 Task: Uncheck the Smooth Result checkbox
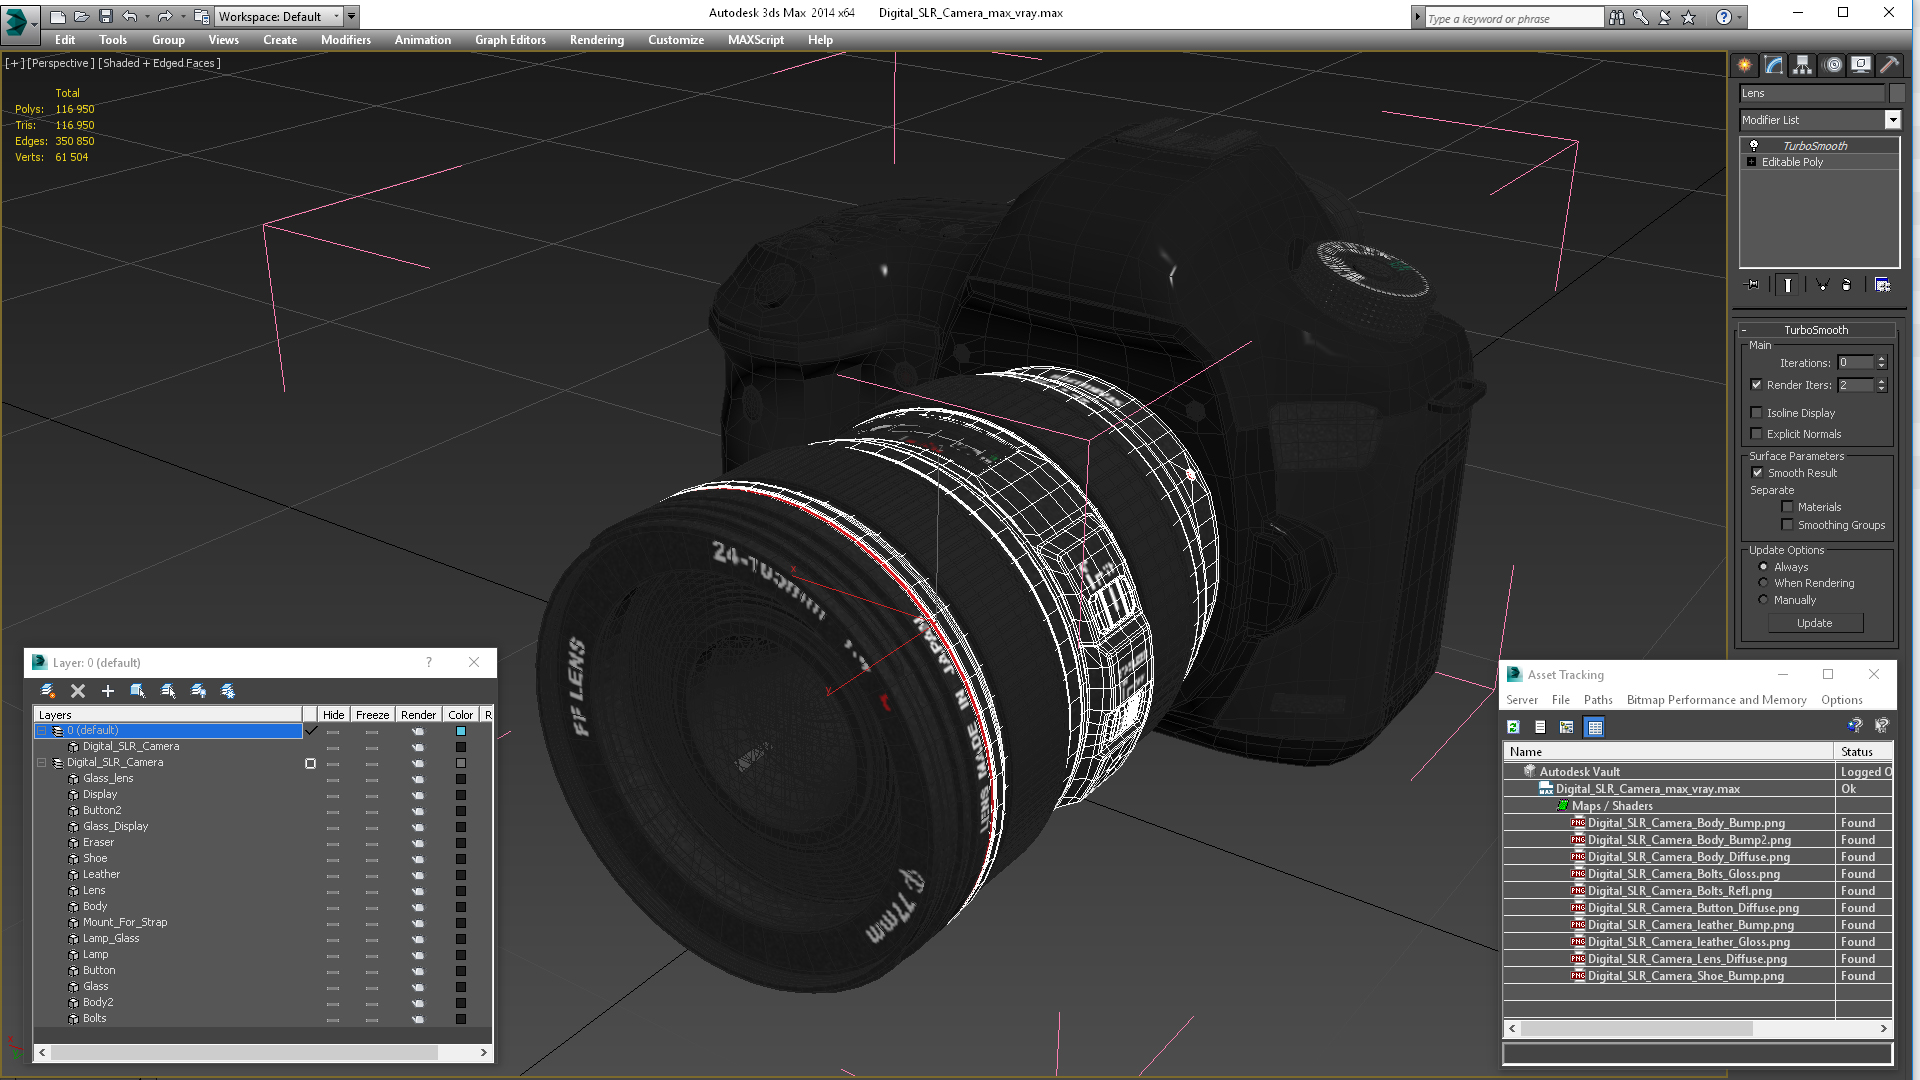pos(1757,473)
